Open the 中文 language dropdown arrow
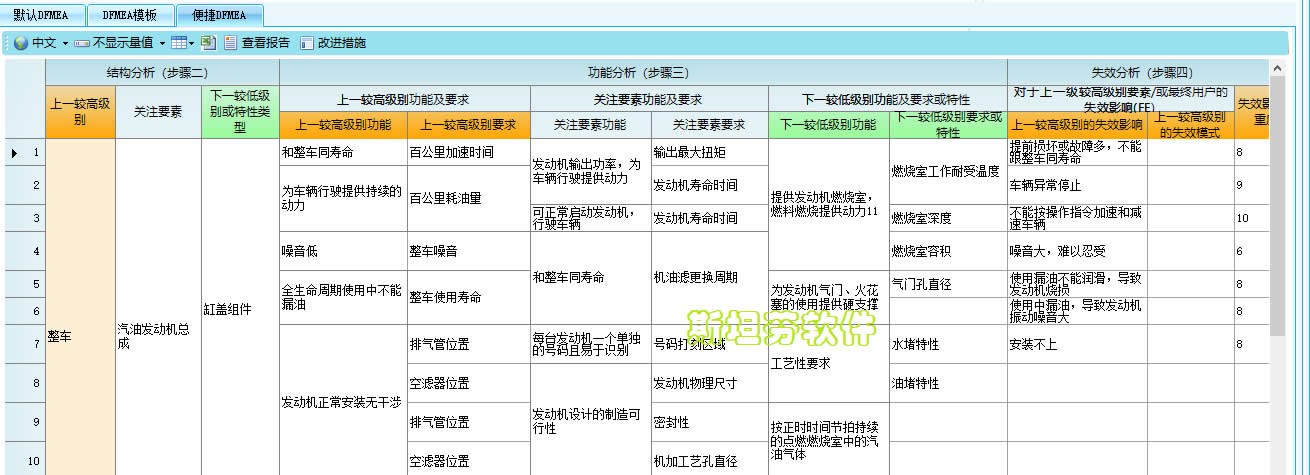The width and height of the screenshot is (1310, 475). pyautogui.click(x=65, y=43)
